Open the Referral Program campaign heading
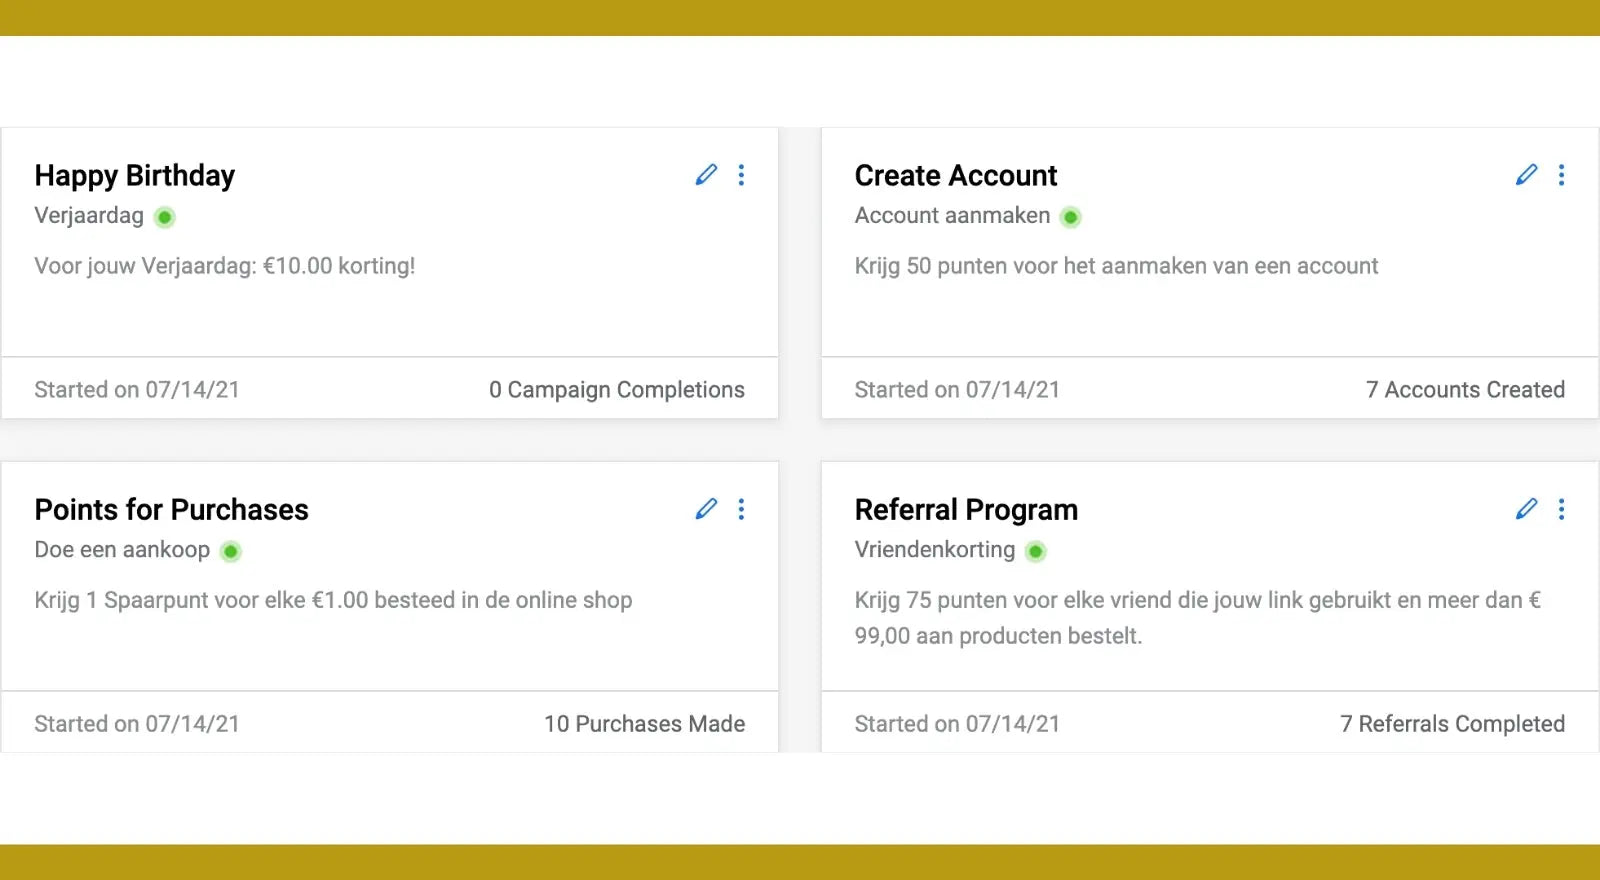The image size is (1600, 880). pyautogui.click(x=966, y=510)
